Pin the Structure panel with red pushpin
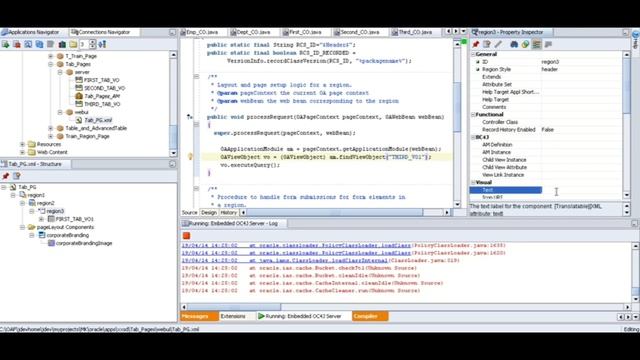This screenshot has width=640, height=360. coord(5,176)
